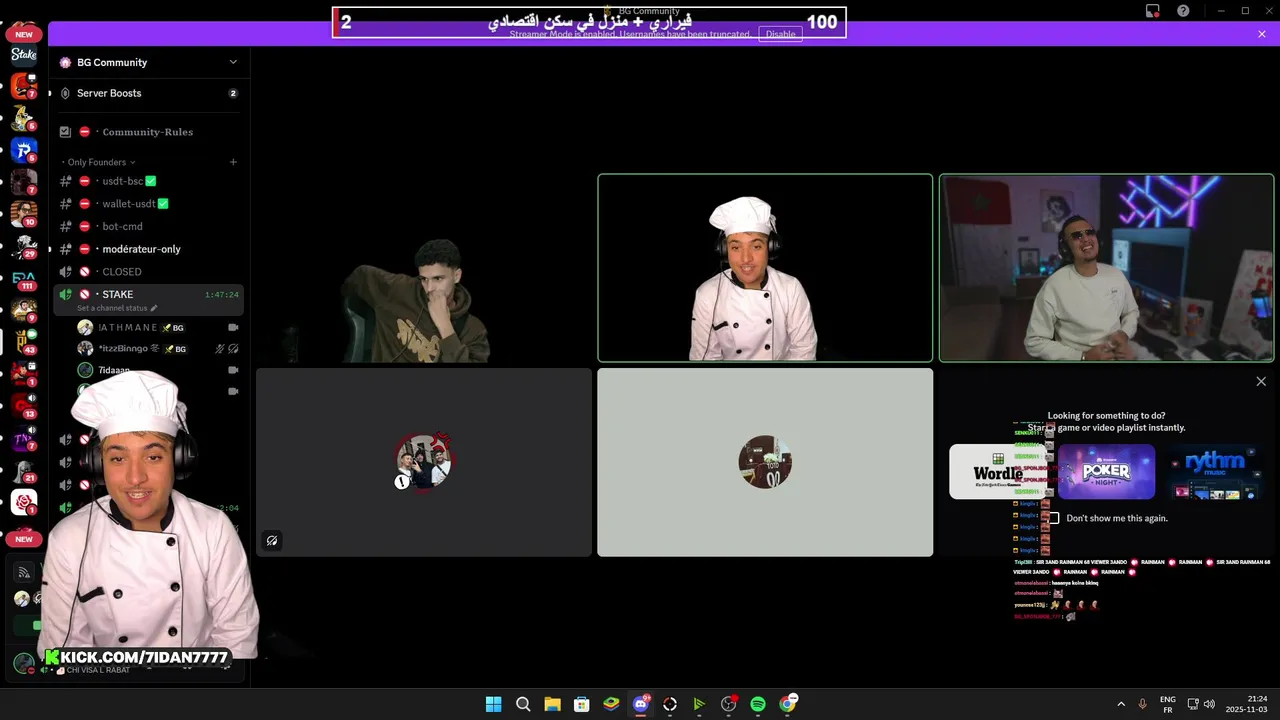Select video tile of man in brown hoodie
Viewport: 1280px width, 720px height.
click(424, 268)
